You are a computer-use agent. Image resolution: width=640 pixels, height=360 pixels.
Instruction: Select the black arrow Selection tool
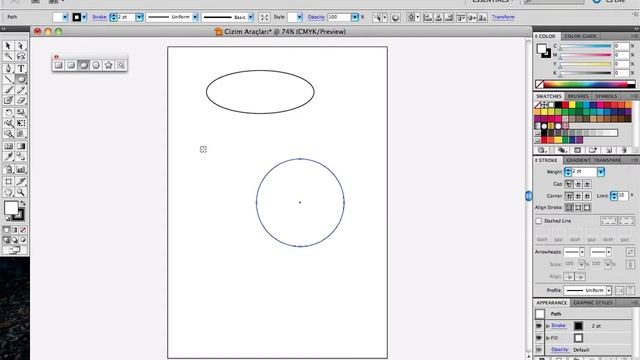coord(8,46)
